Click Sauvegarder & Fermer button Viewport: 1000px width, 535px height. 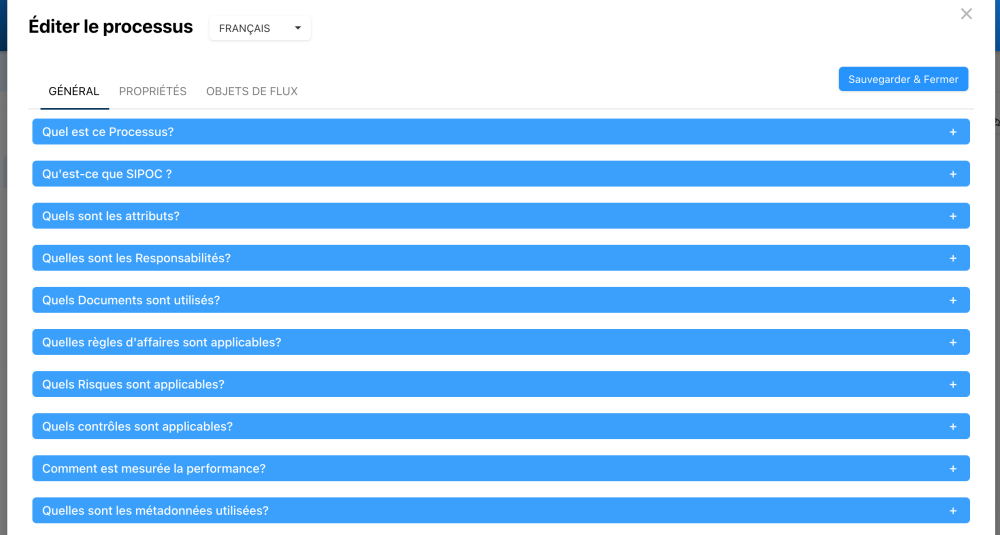(903, 79)
